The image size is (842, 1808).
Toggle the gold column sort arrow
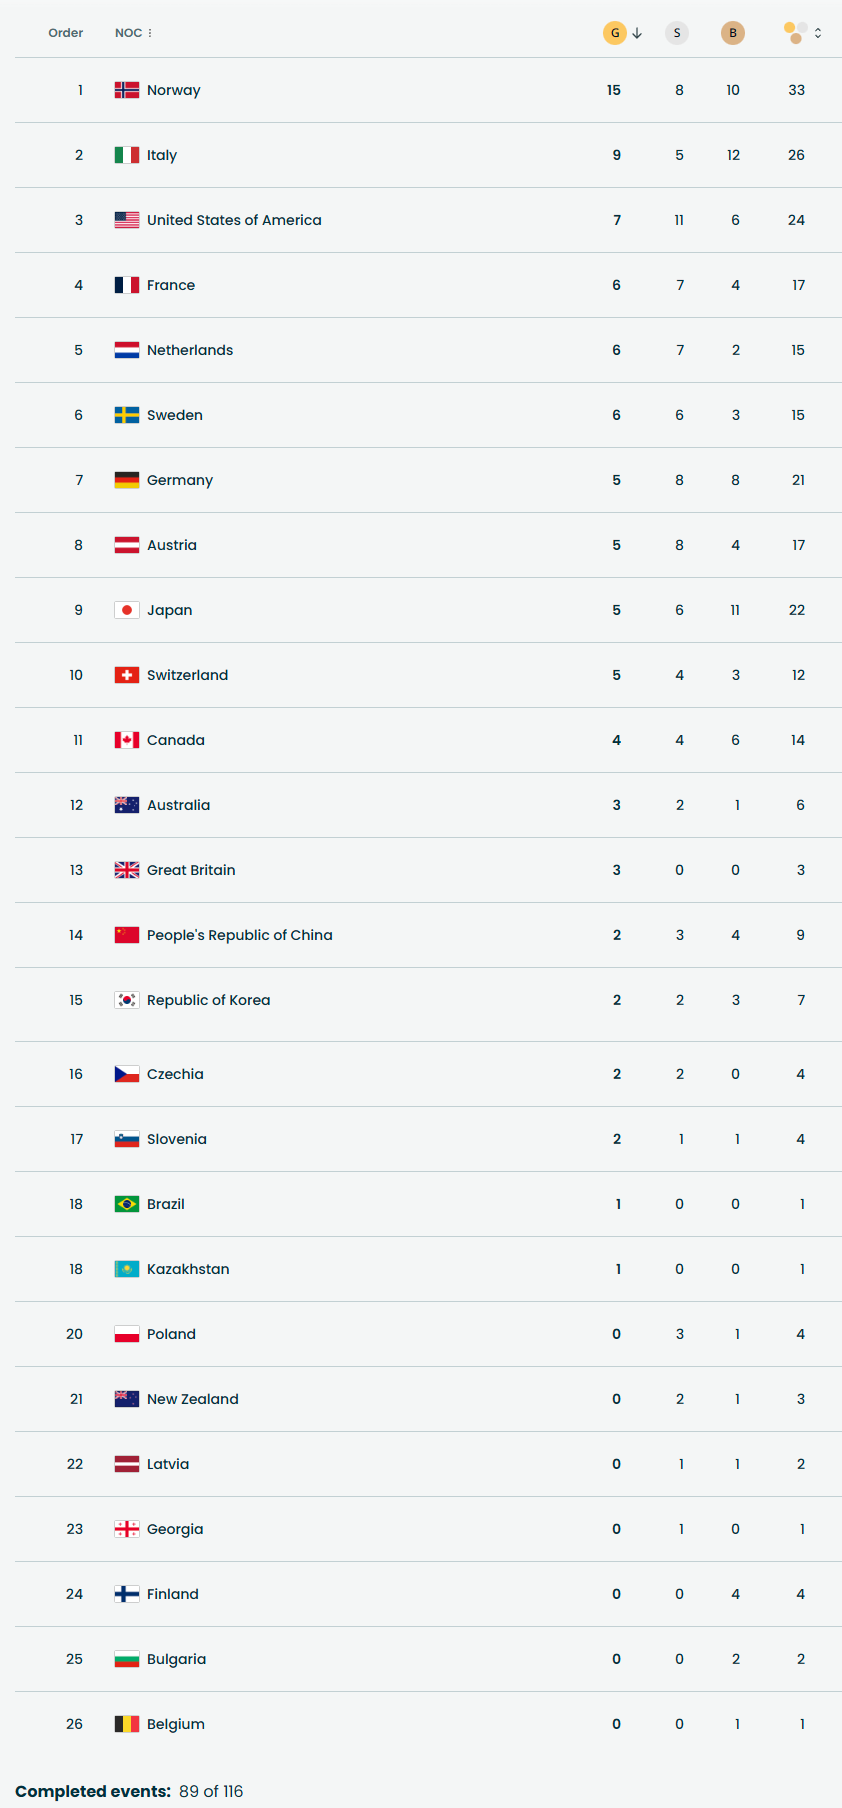click(637, 33)
